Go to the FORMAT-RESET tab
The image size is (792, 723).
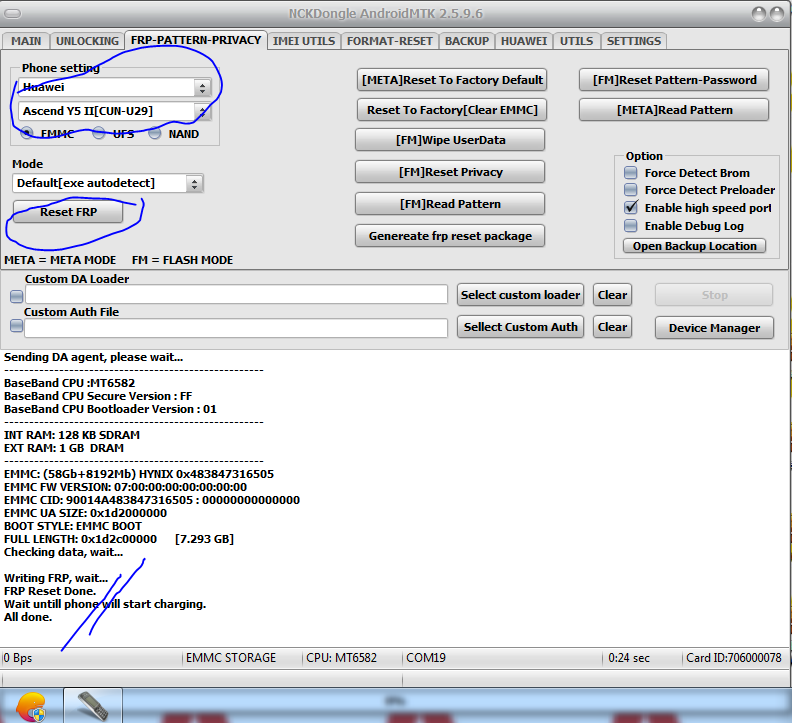[389, 41]
